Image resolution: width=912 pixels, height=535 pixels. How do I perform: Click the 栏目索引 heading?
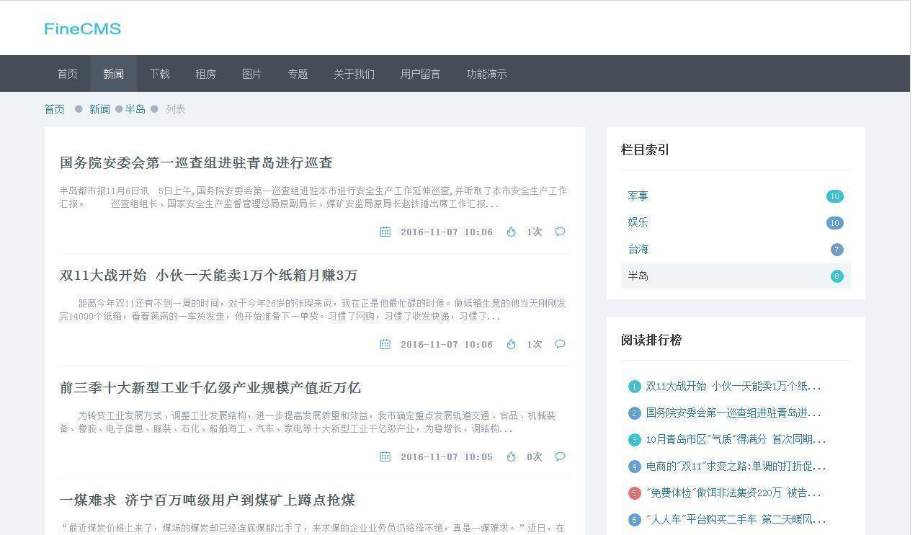tap(645, 150)
